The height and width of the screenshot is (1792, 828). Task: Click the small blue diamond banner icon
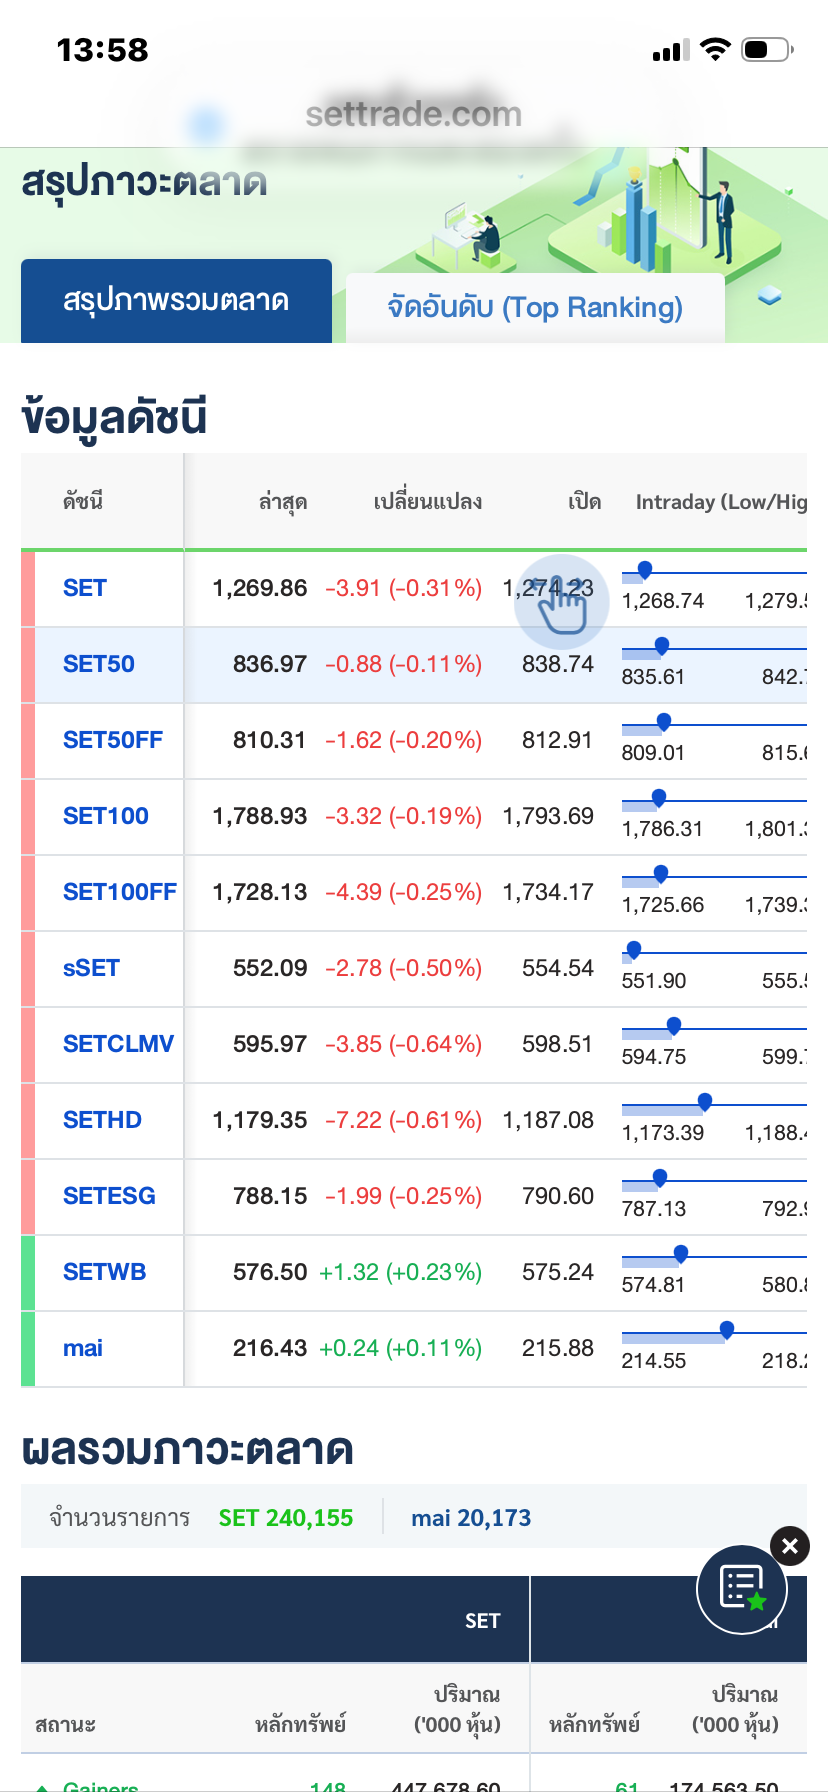click(769, 295)
